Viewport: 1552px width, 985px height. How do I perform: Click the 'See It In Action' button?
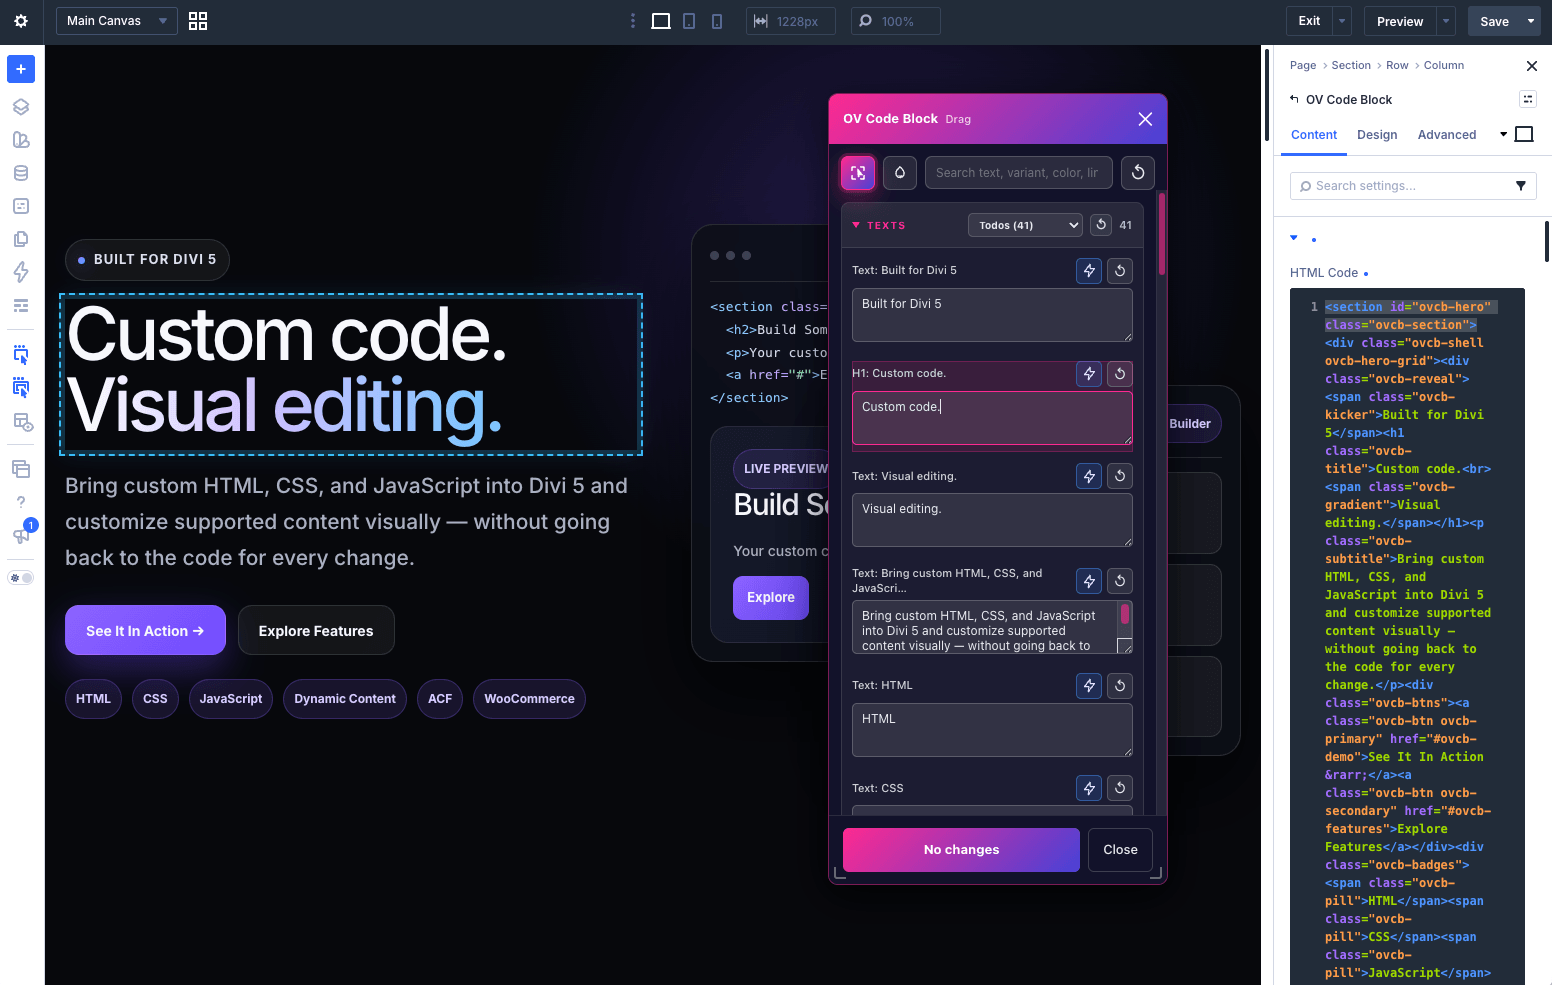(145, 631)
